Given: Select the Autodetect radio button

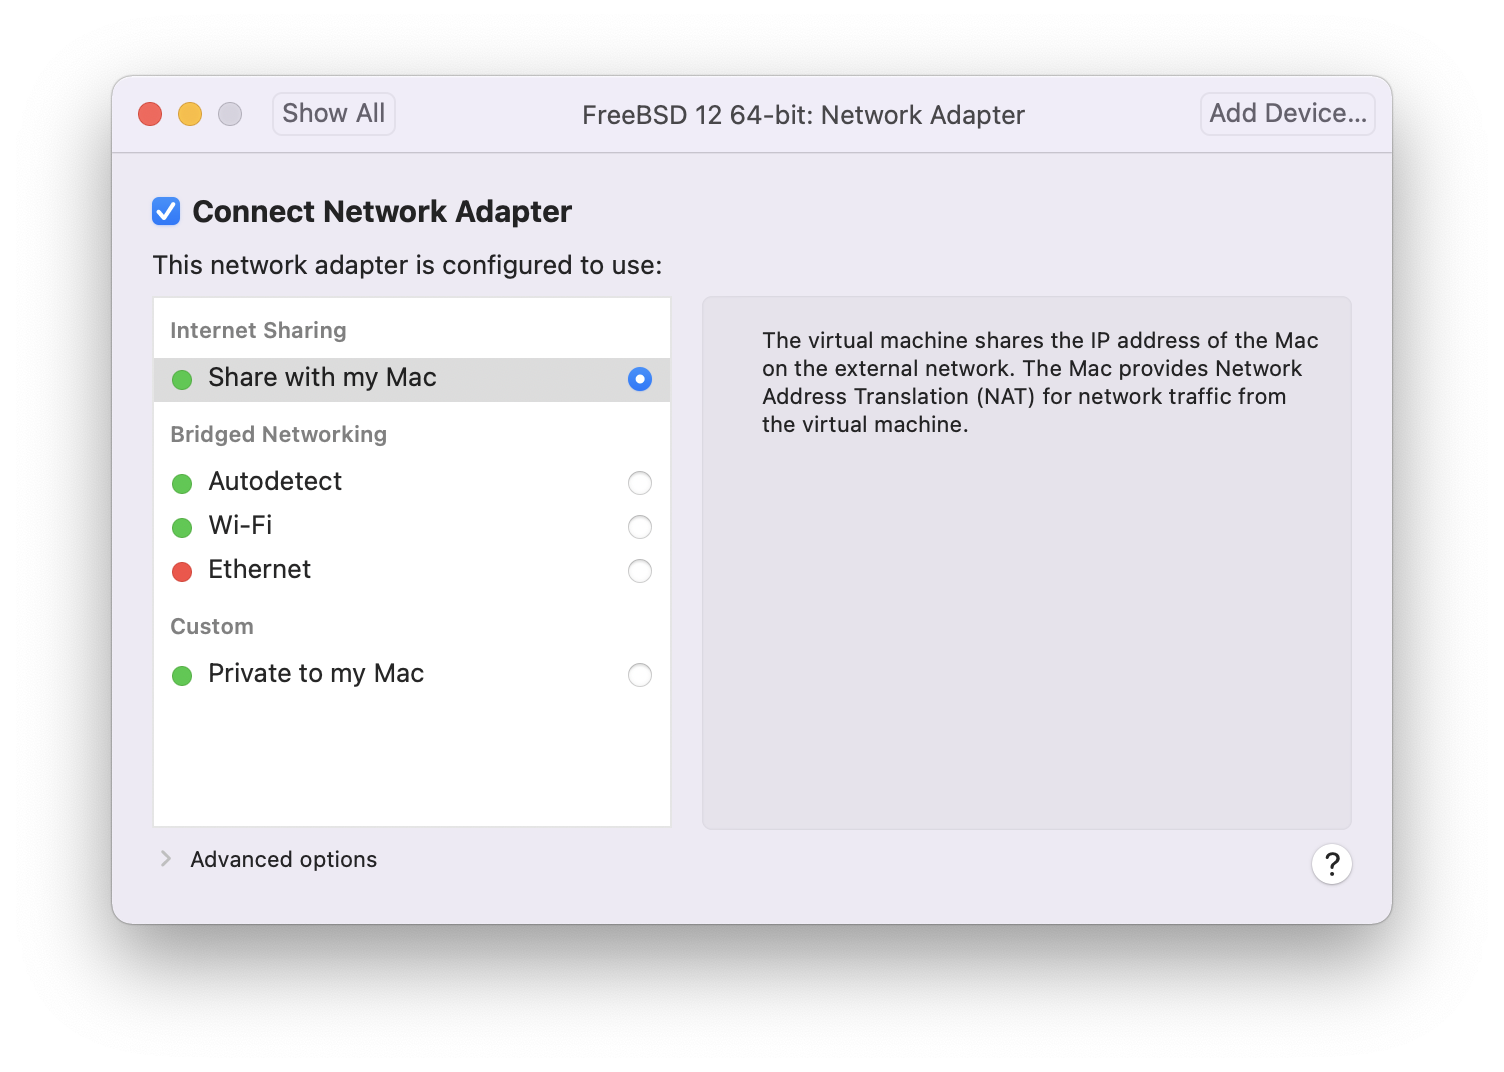Looking at the screenshot, I should point(640,483).
